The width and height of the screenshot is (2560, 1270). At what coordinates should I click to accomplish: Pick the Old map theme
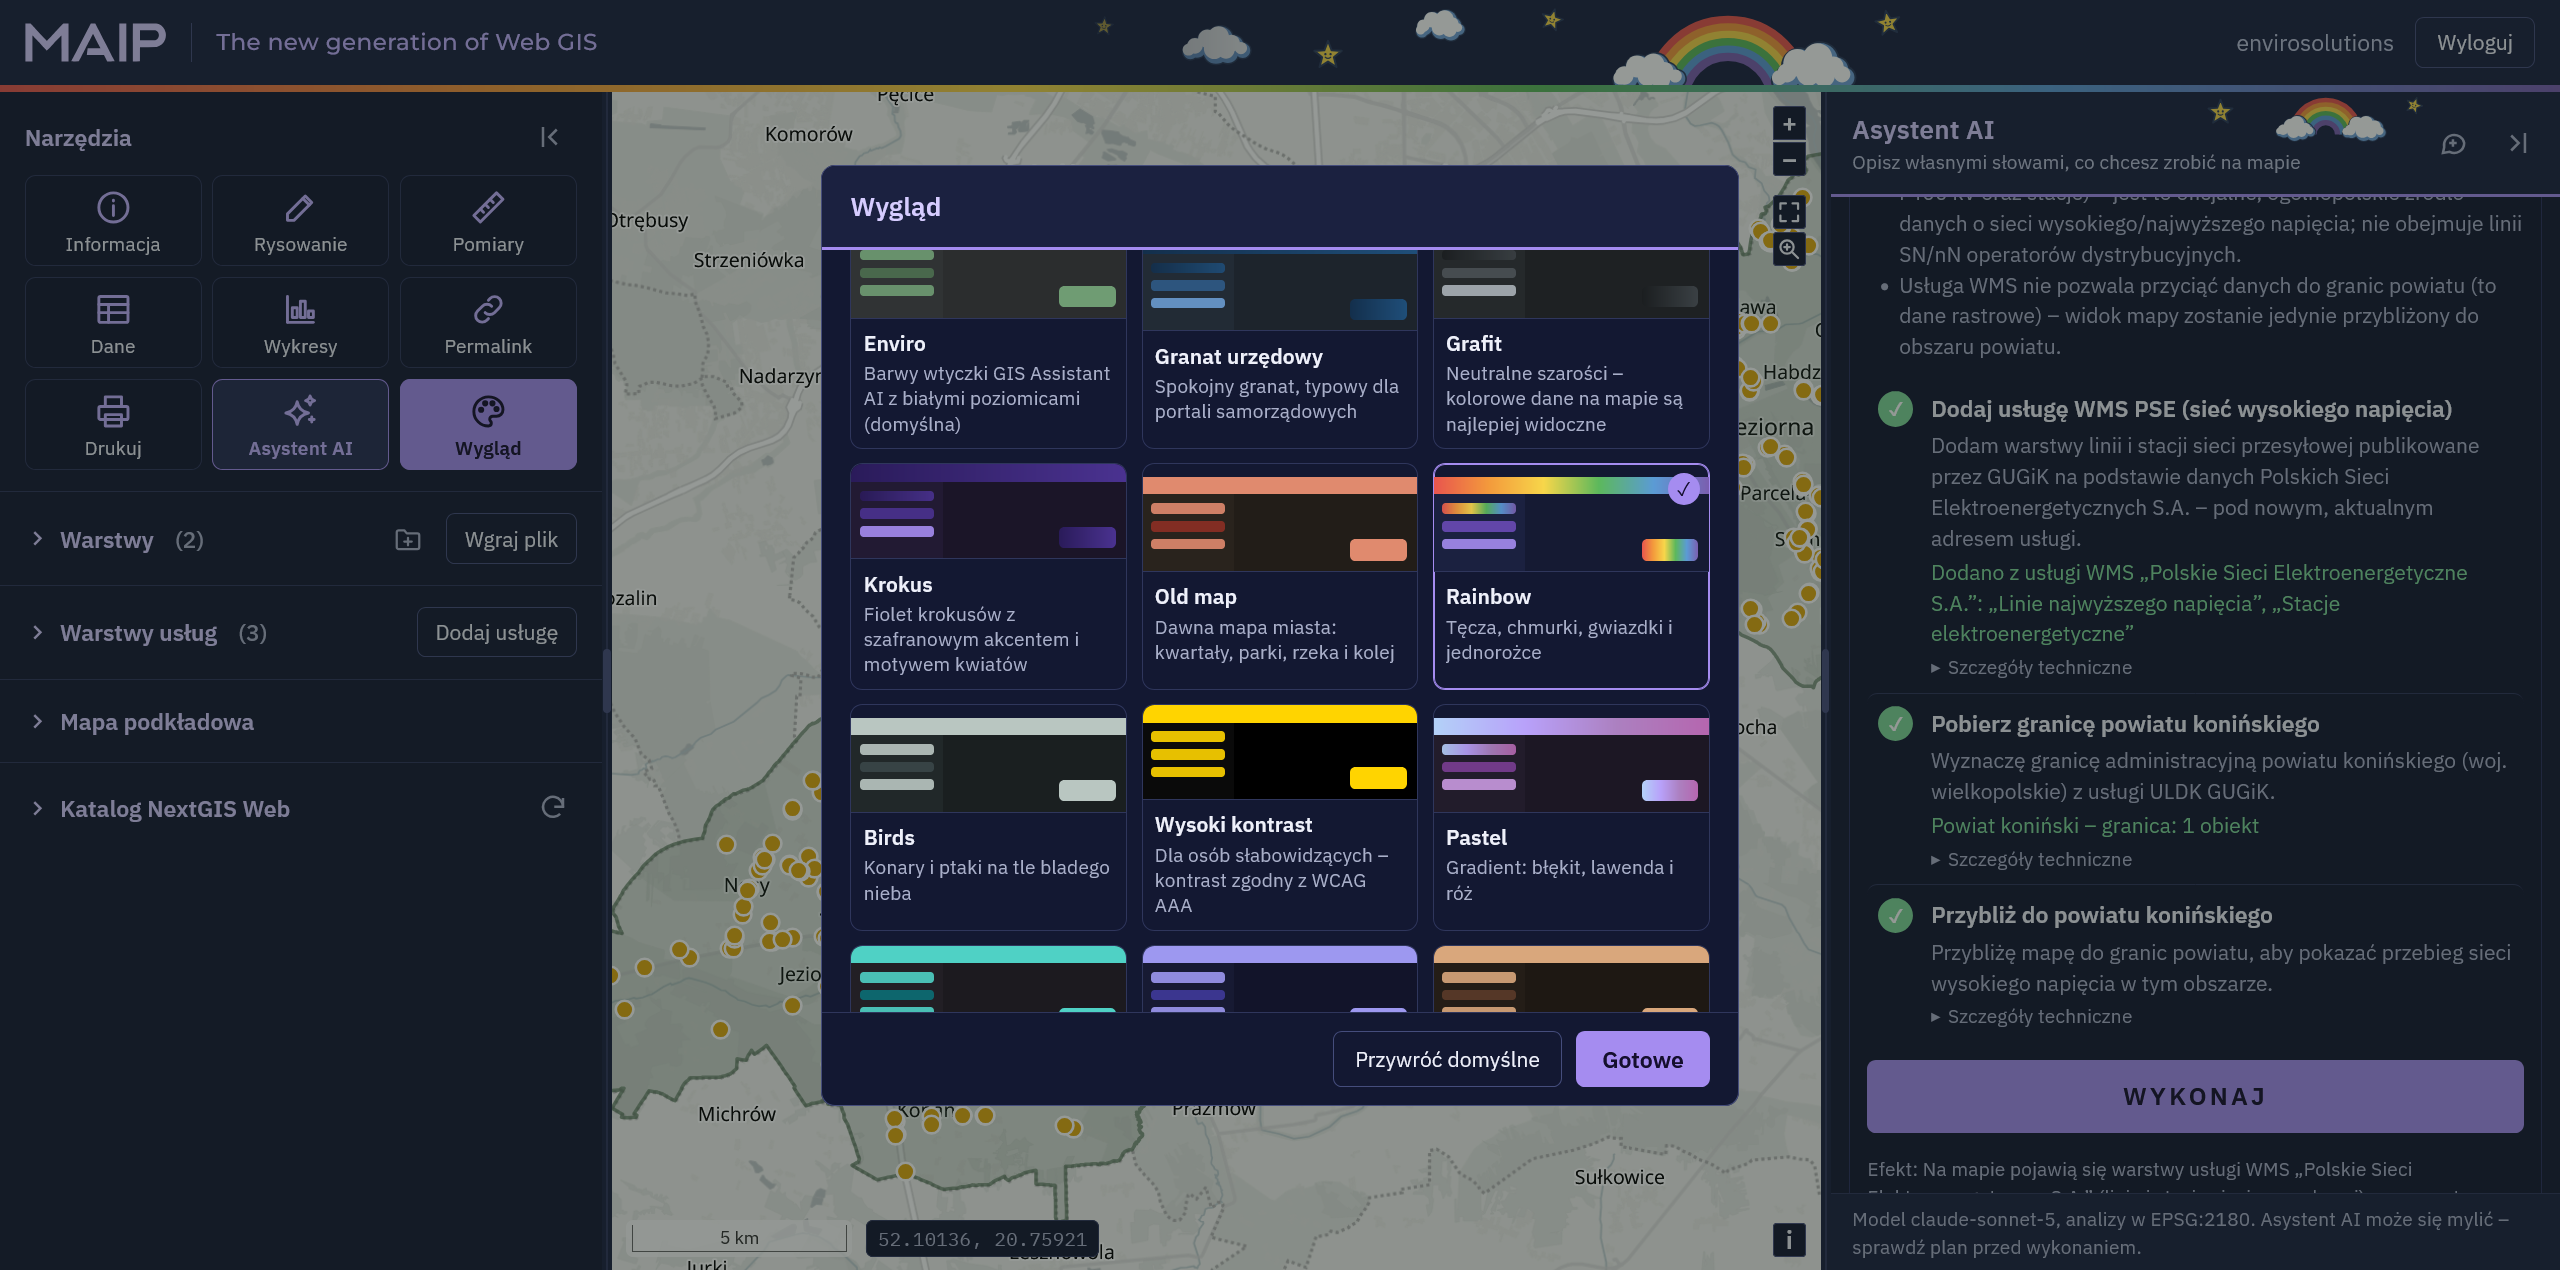(x=1279, y=576)
